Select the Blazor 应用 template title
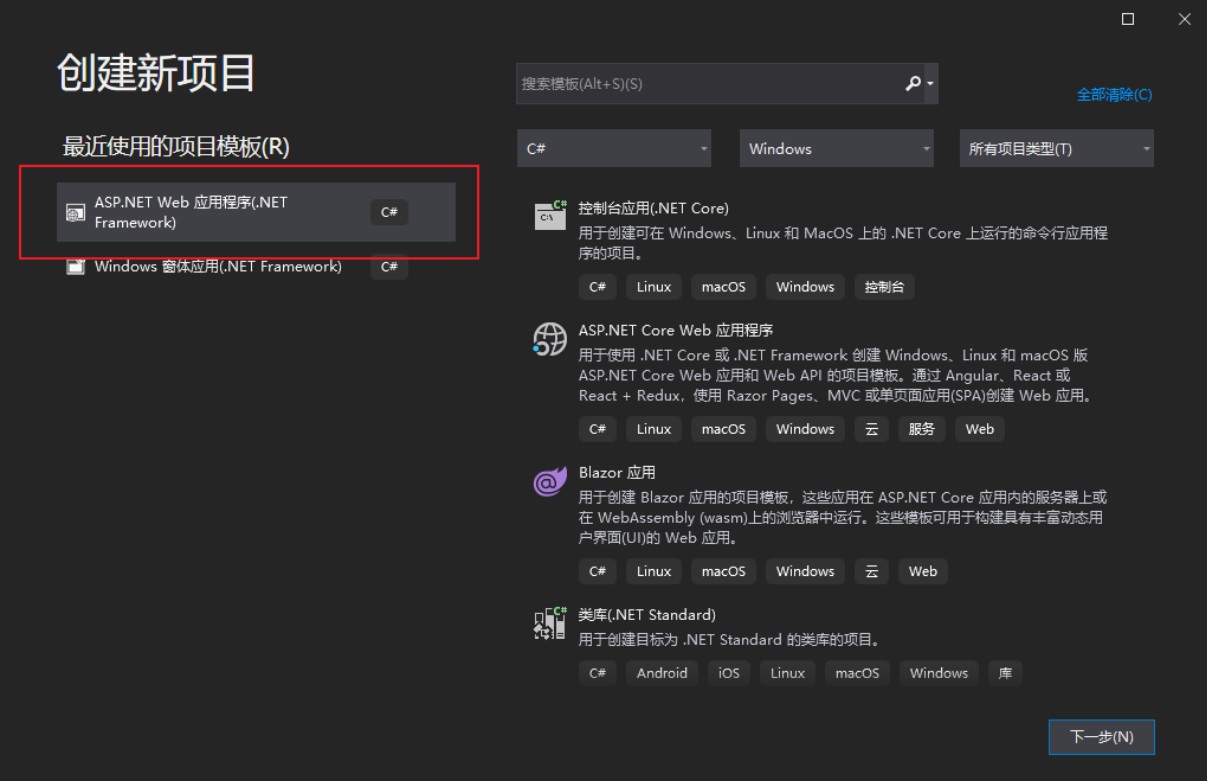This screenshot has height=781, width=1207. point(617,473)
